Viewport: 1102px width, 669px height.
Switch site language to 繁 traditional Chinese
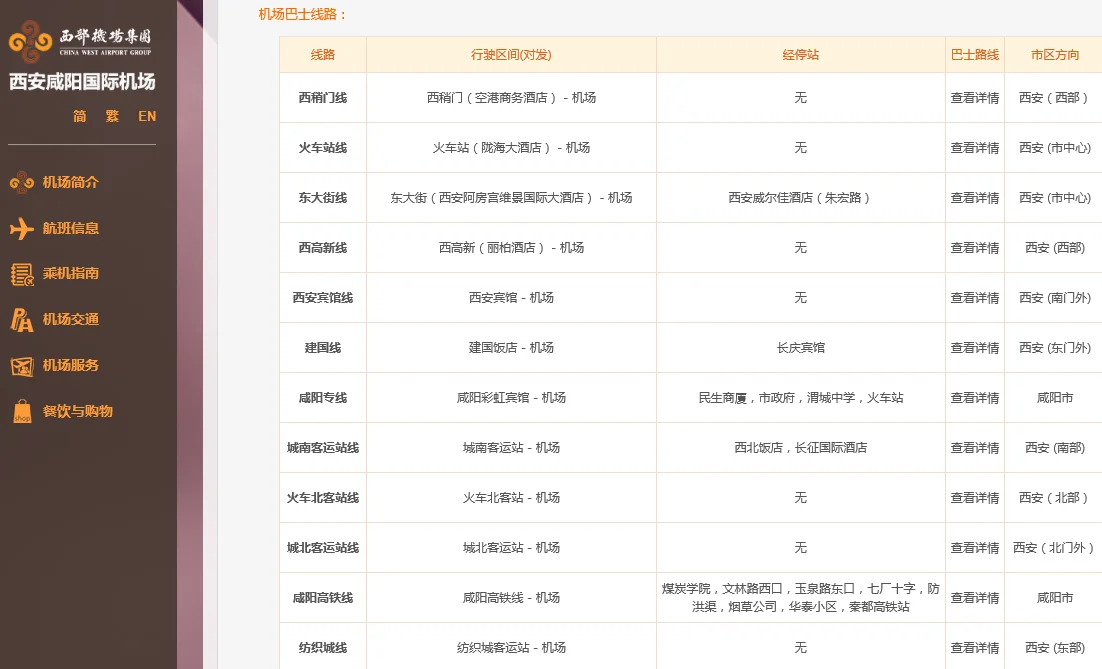[112, 116]
